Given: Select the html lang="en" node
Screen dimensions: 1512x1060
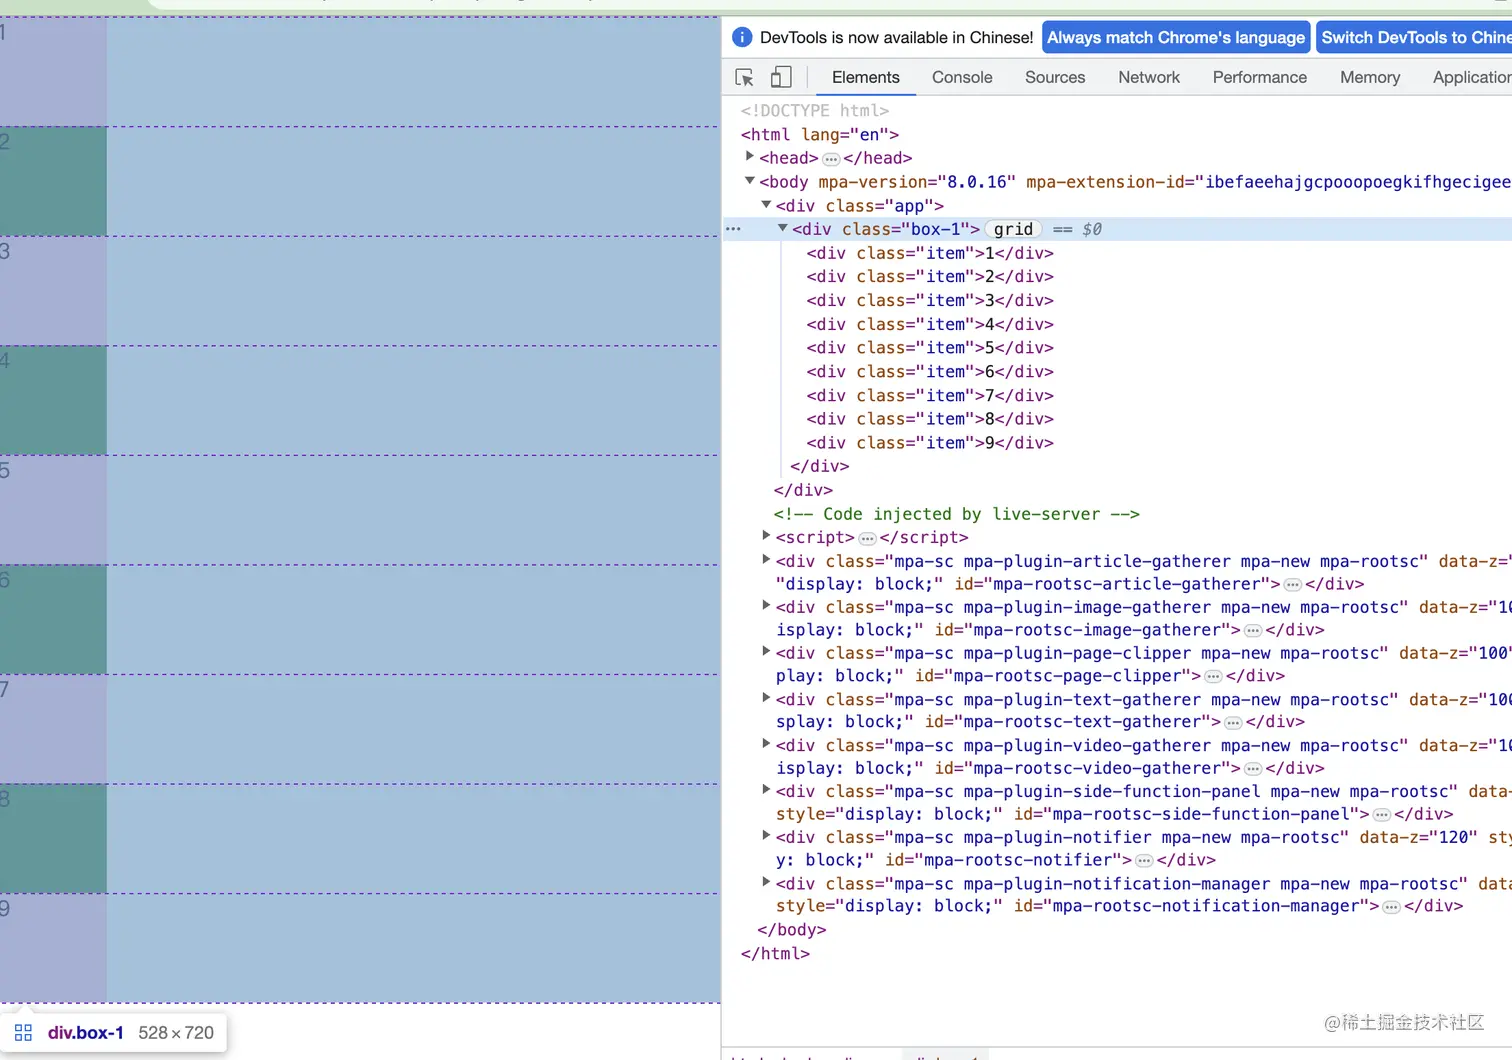Looking at the screenshot, I should coord(820,134).
